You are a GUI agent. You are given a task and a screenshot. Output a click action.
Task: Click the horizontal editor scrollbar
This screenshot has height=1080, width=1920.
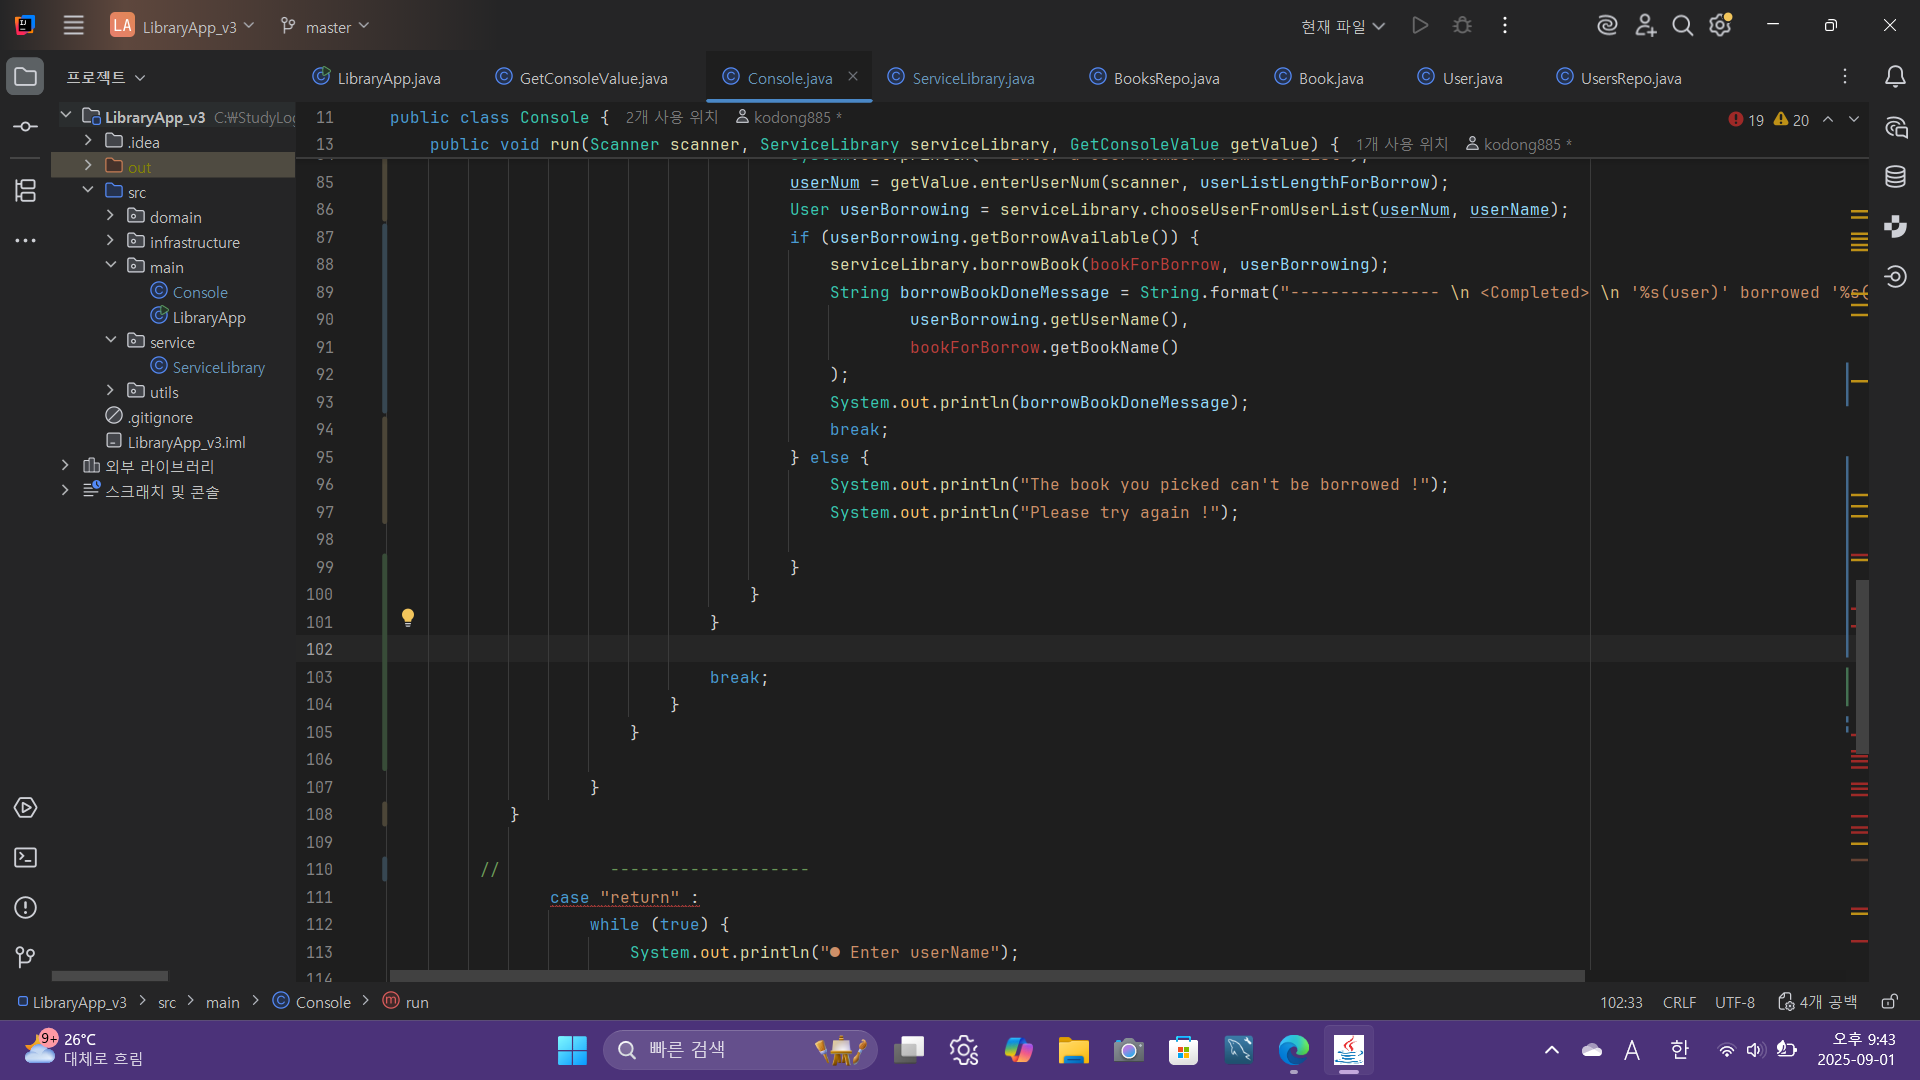point(986,976)
